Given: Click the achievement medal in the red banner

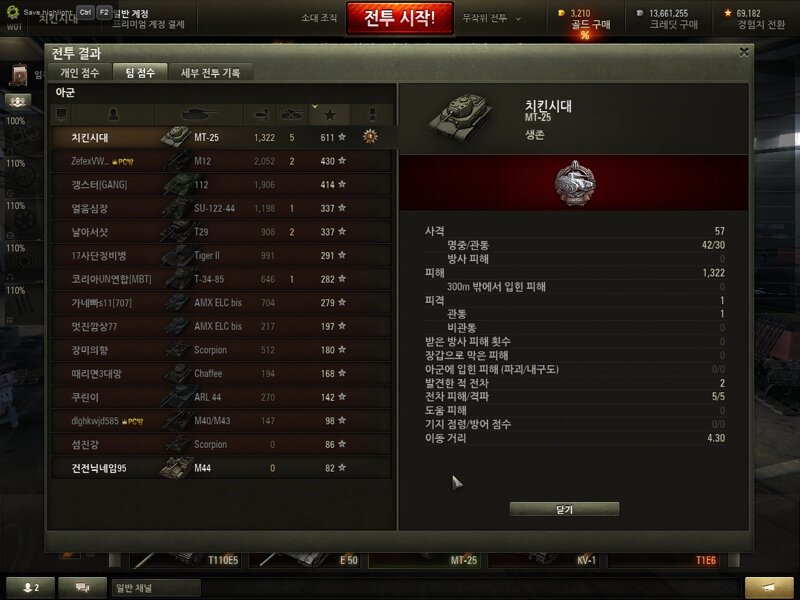Looking at the screenshot, I should [x=574, y=183].
